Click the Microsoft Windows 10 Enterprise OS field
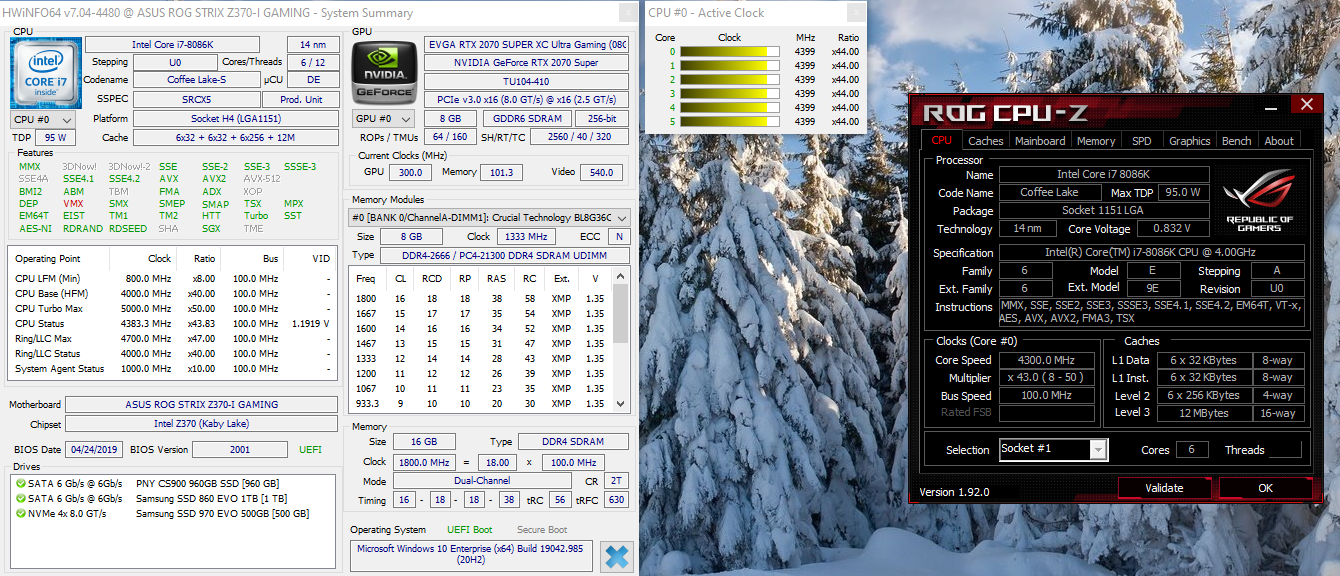This screenshot has height=576, width=1340. 471,556
